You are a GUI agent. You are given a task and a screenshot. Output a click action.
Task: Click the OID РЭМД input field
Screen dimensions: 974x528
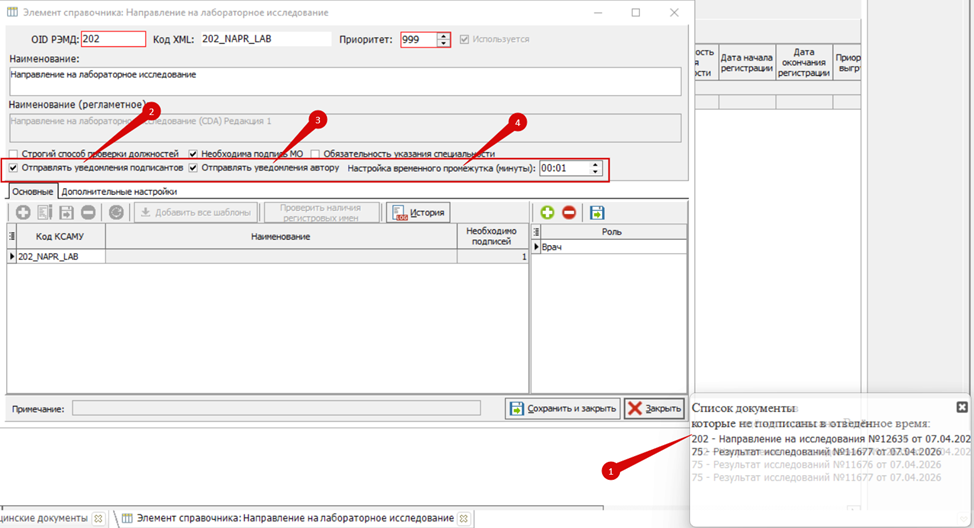[x=113, y=39]
